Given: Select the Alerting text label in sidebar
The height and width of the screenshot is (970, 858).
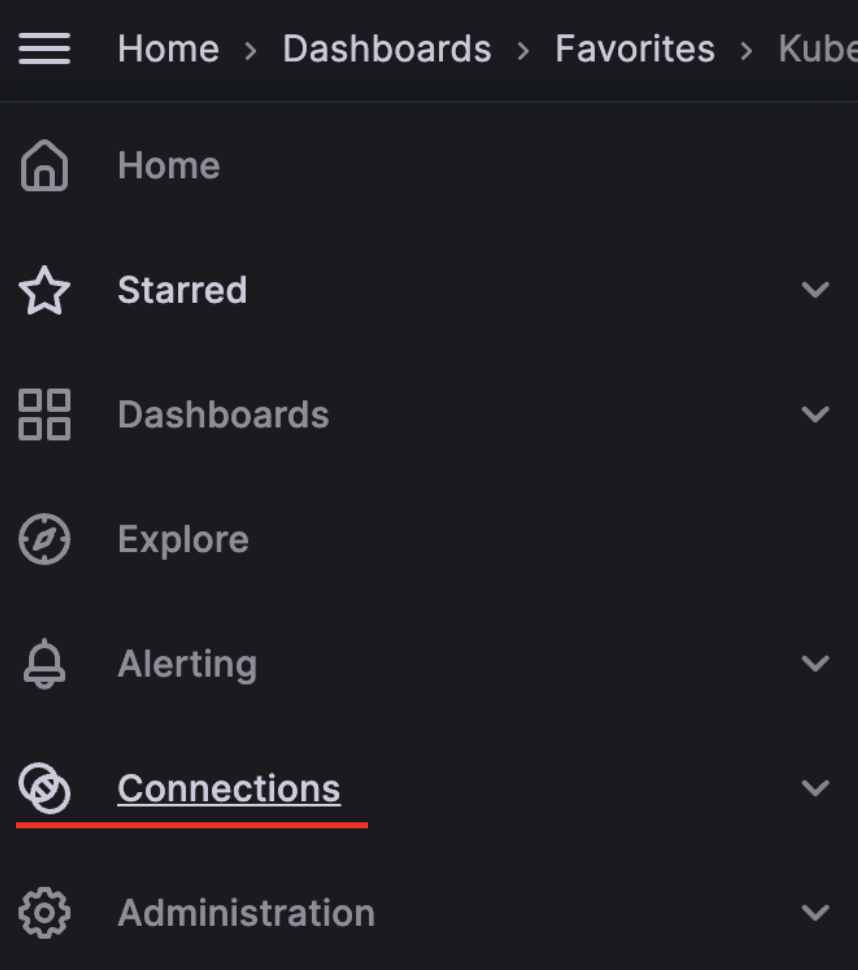Looking at the screenshot, I should pyautogui.click(x=187, y=664).
